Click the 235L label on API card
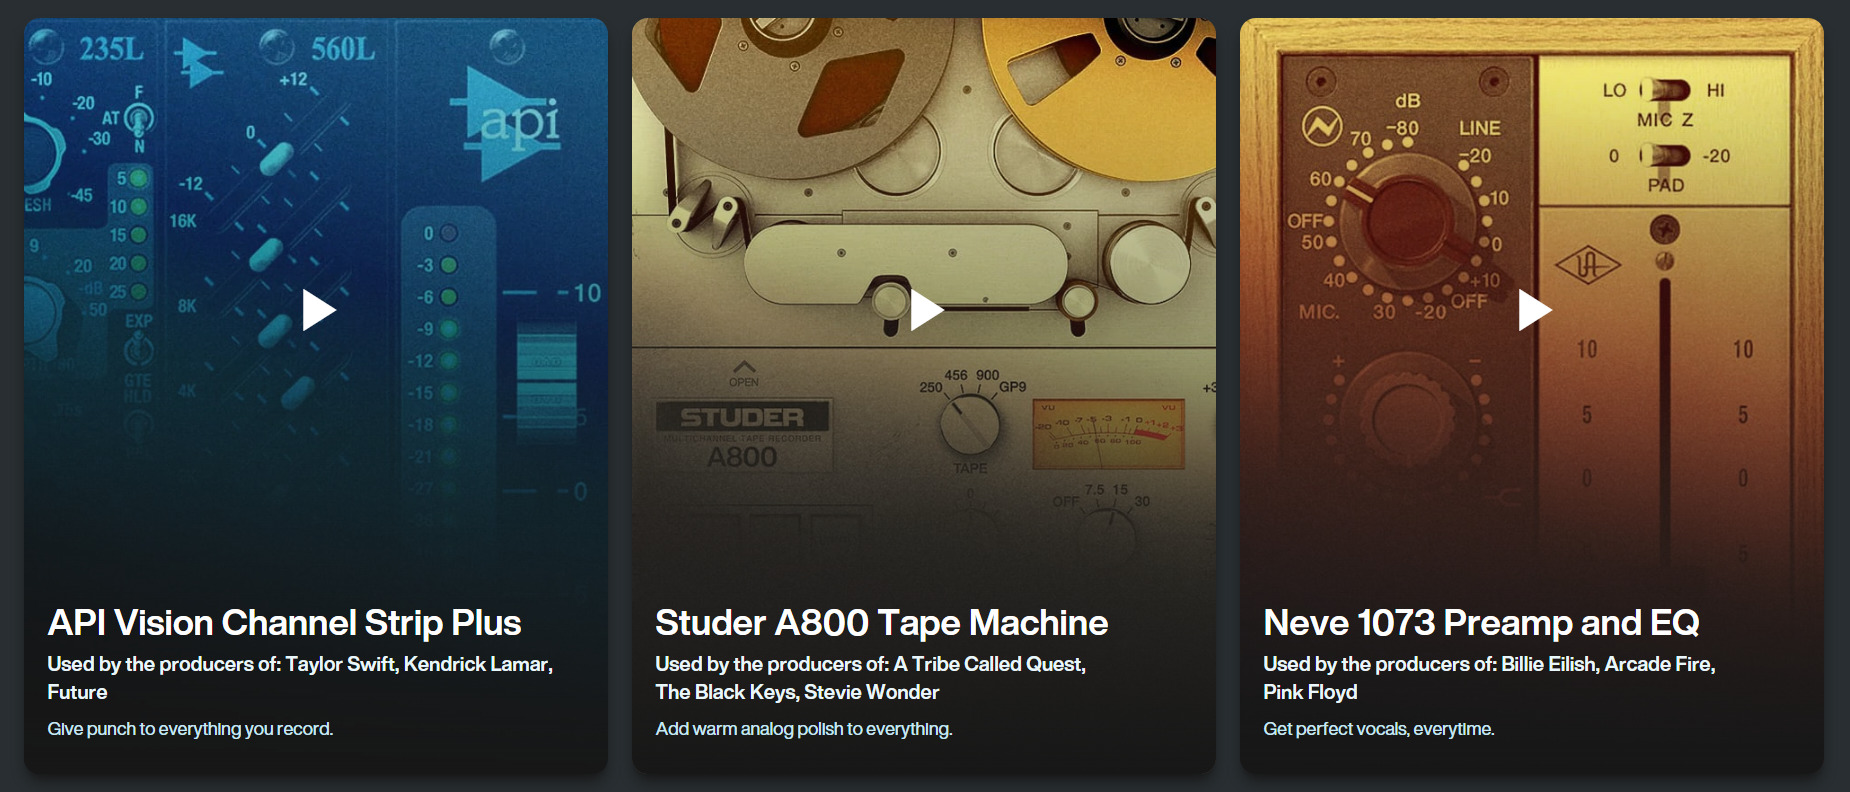 pos(112,48)
